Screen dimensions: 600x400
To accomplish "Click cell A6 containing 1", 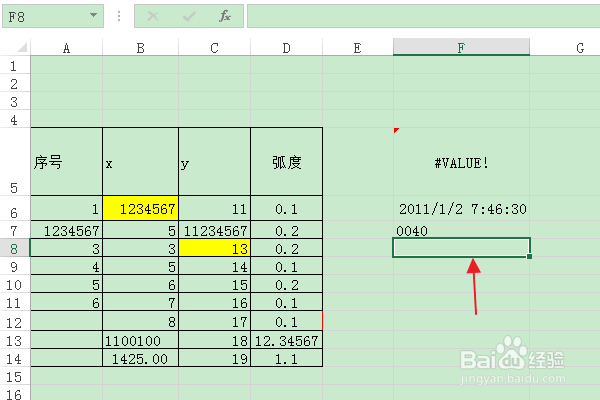I will 67,209.
